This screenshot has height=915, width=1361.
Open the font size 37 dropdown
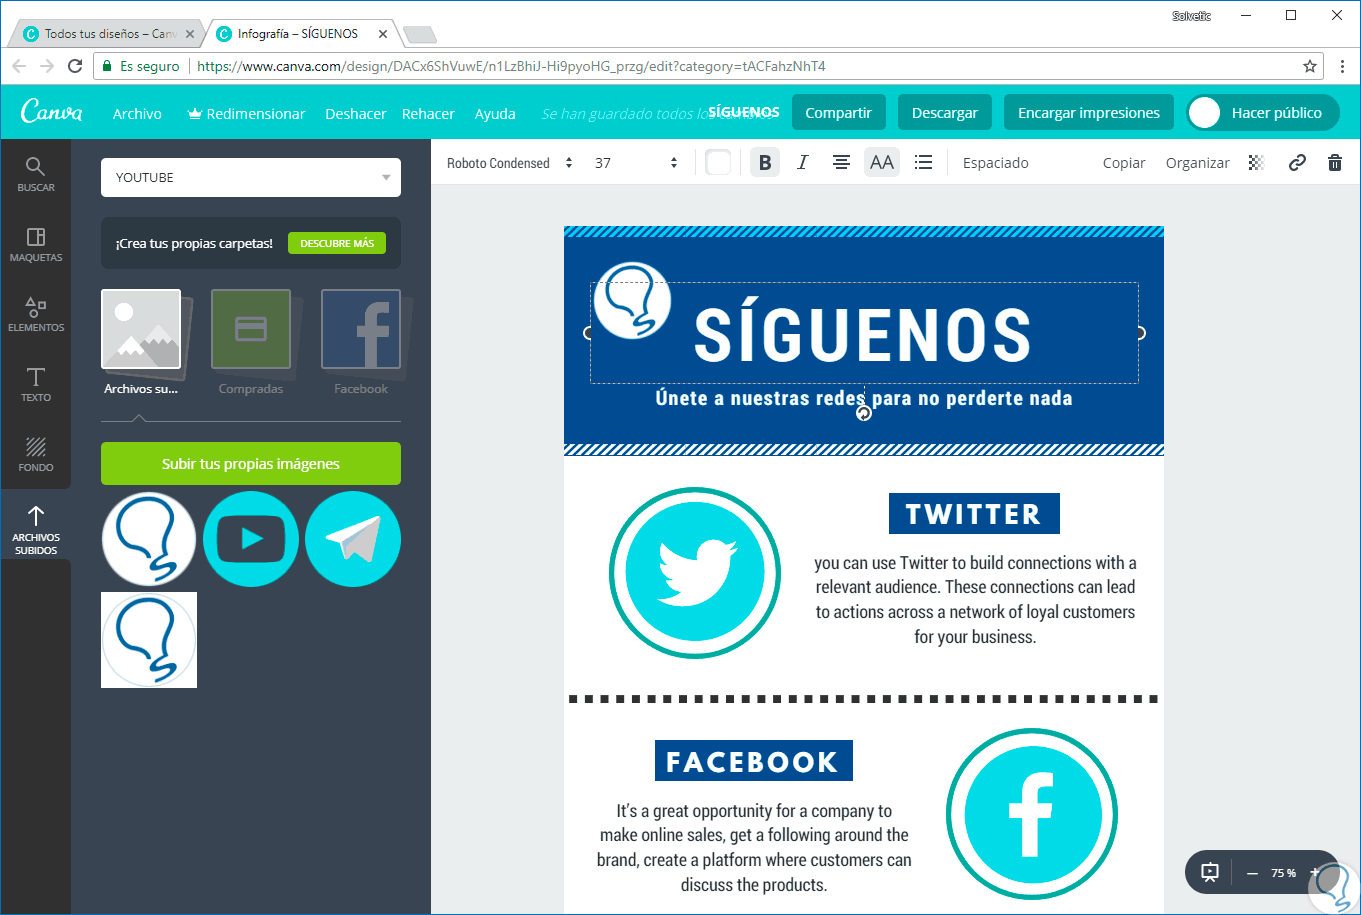[636, 163]
